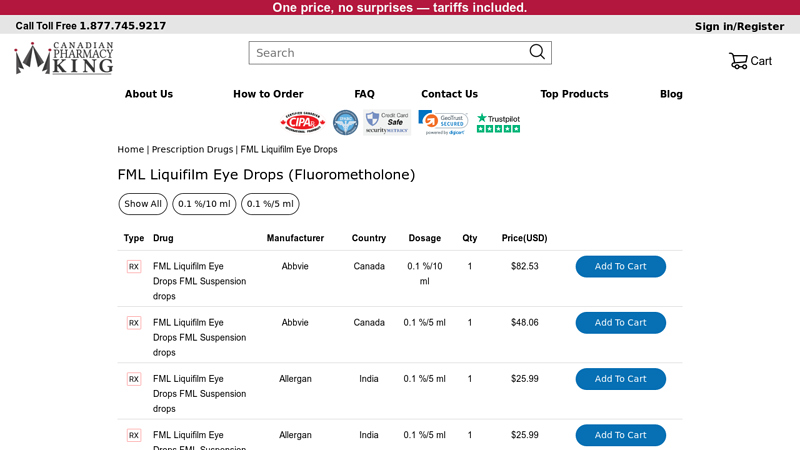Click the toll free number 1.877.745.9217
Screen dimensions: 800x450
tap(122, 26)
